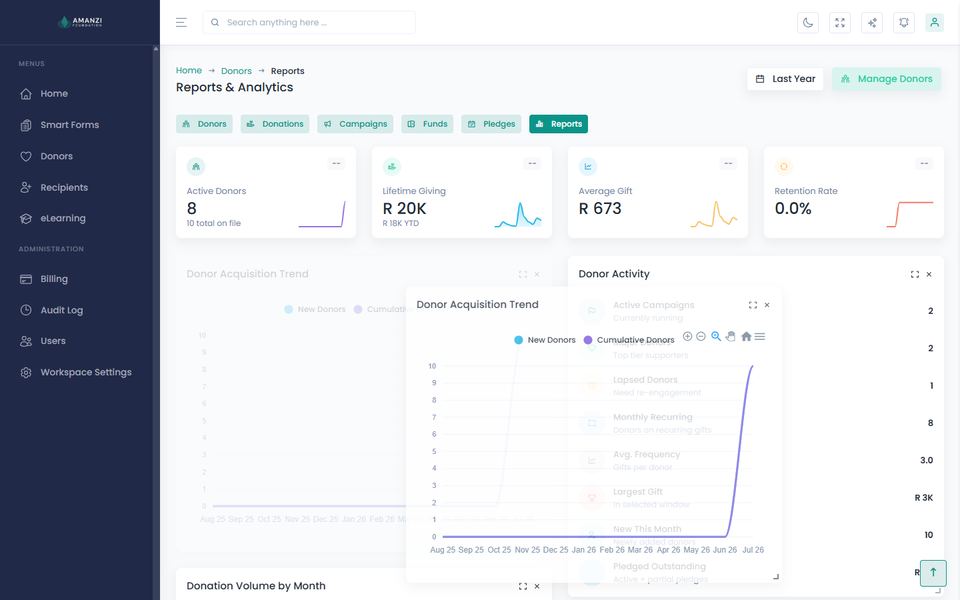Image resolution: width=960 pixels, height=600 pixels.
Task: Zoom out on the acquisition chart
Action: coord(701,336)
